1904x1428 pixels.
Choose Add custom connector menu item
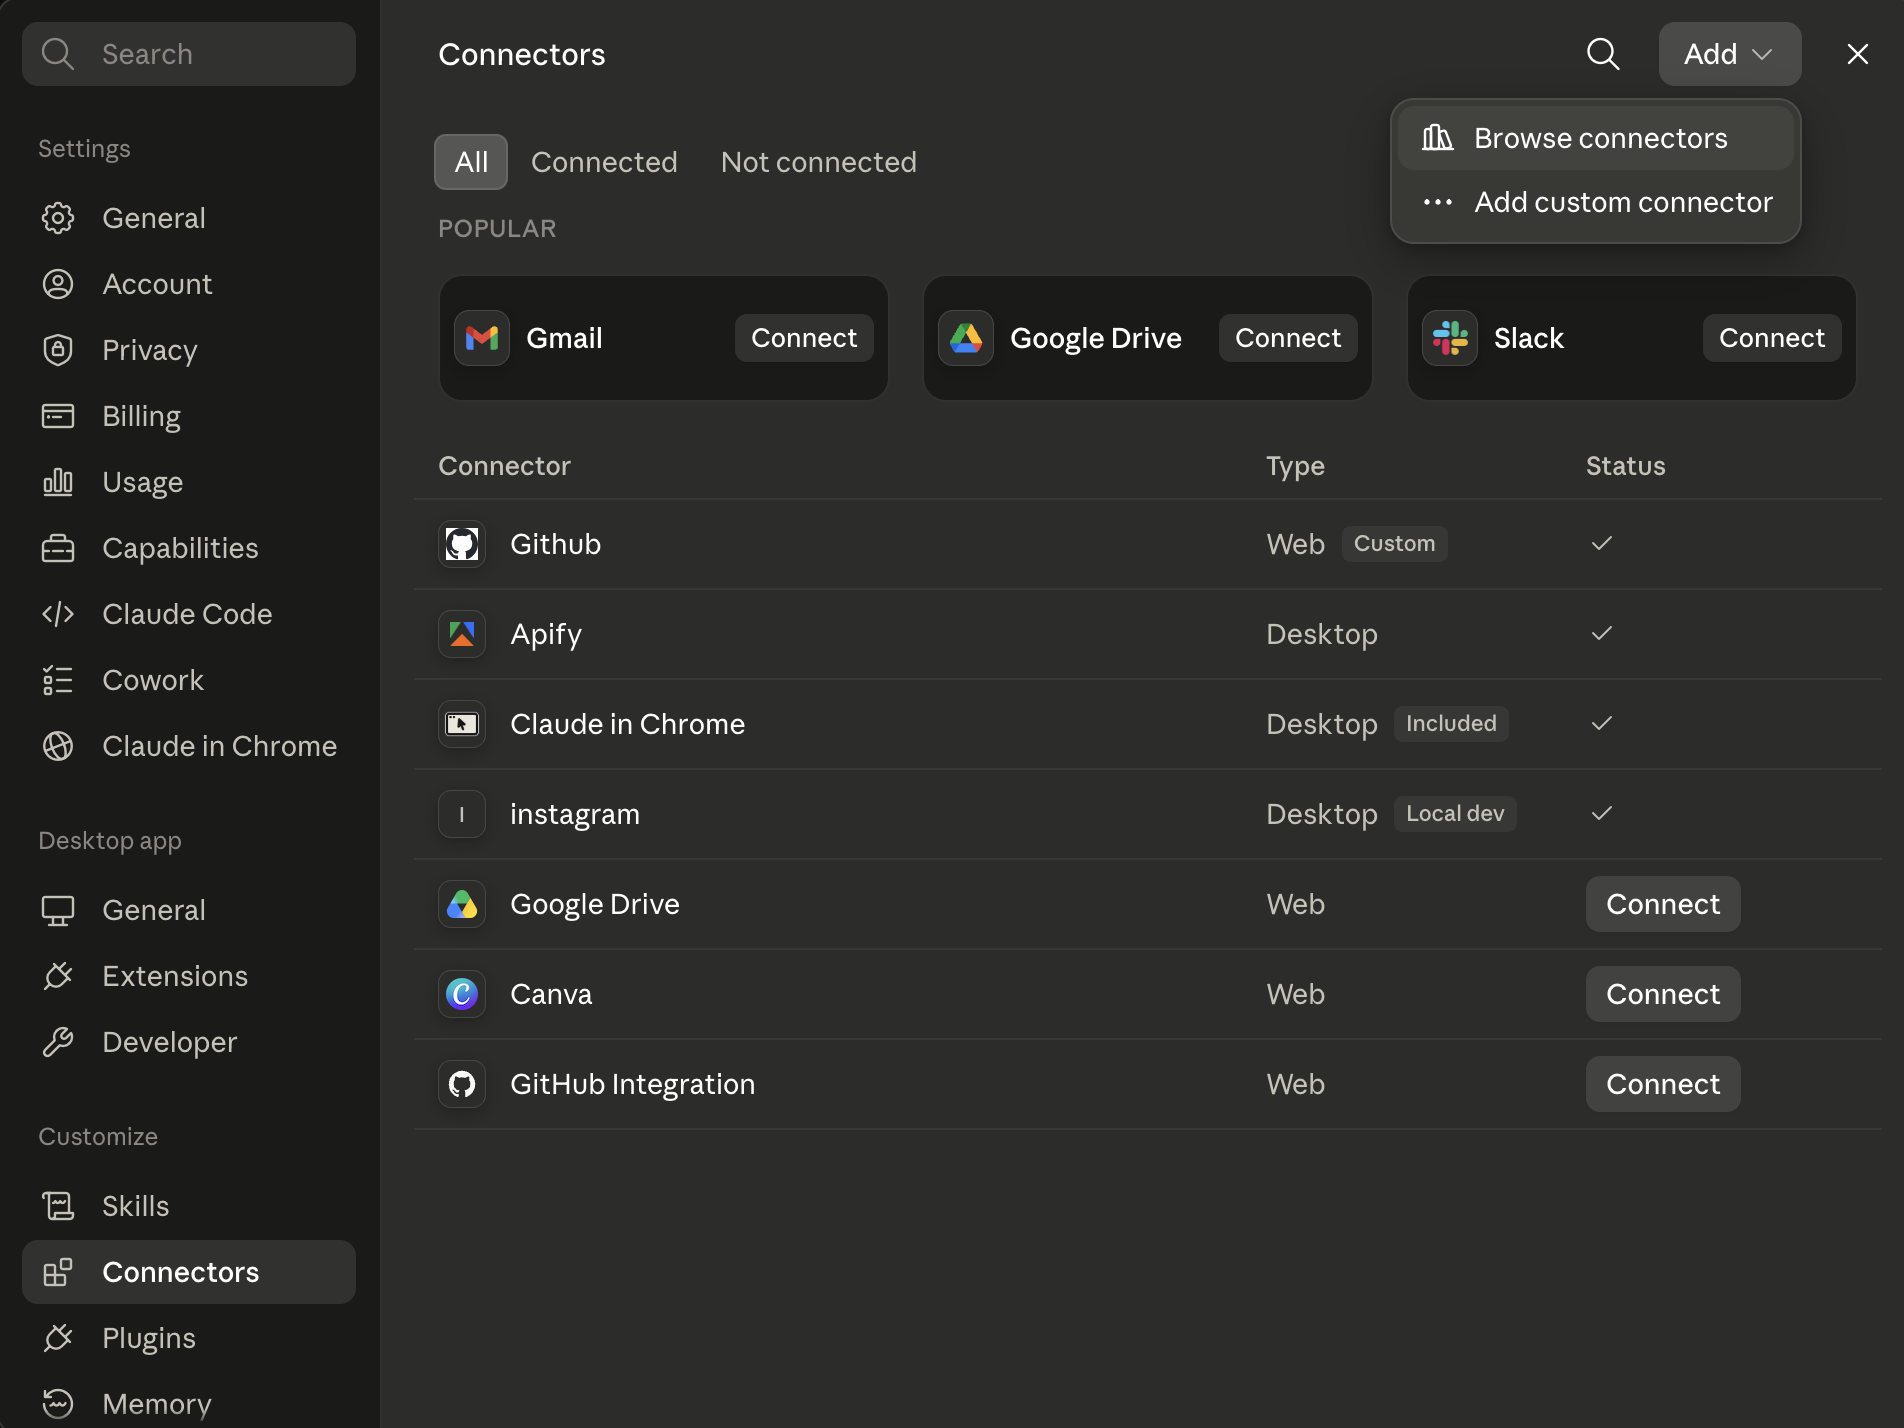click(x=1596, y=202)
